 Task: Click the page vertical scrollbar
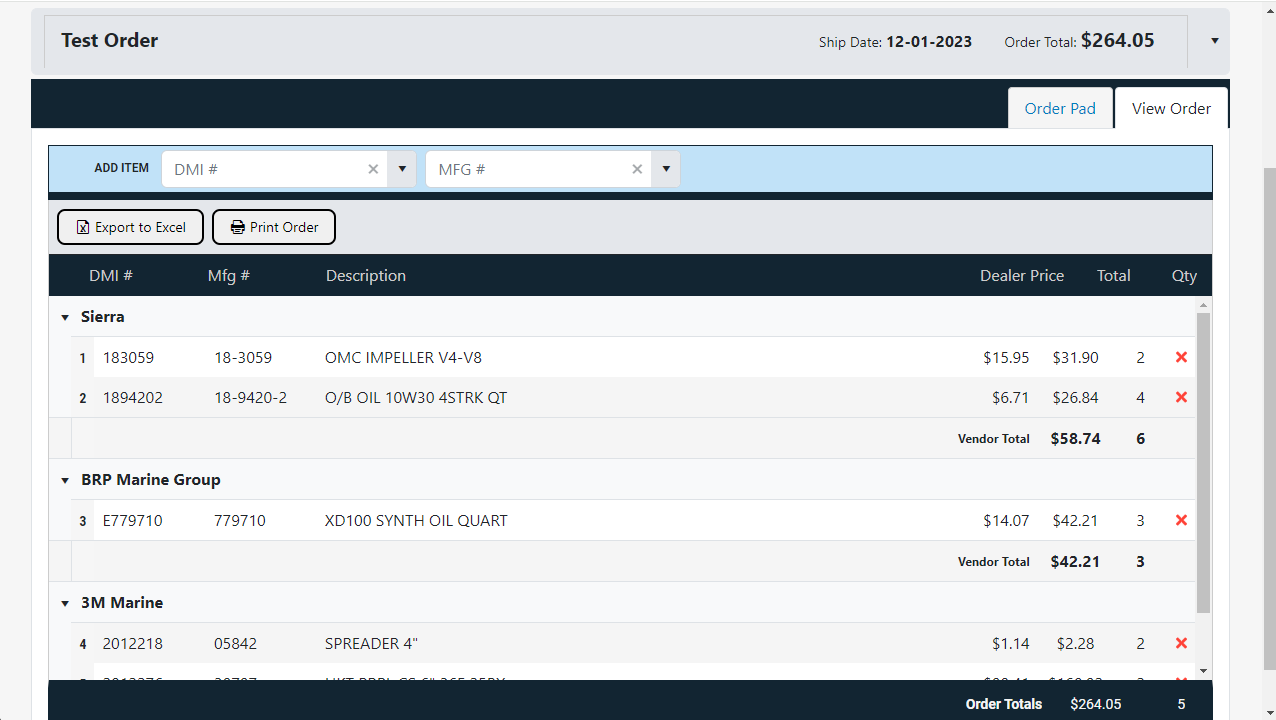tap(1268, 420)
